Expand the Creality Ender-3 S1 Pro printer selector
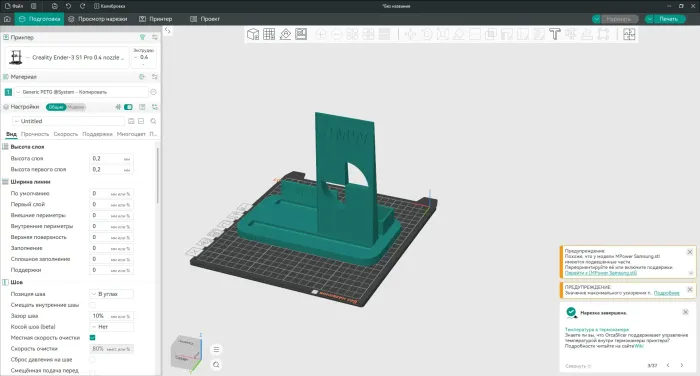The image size is (700, 376). click(x=67, y=58)
